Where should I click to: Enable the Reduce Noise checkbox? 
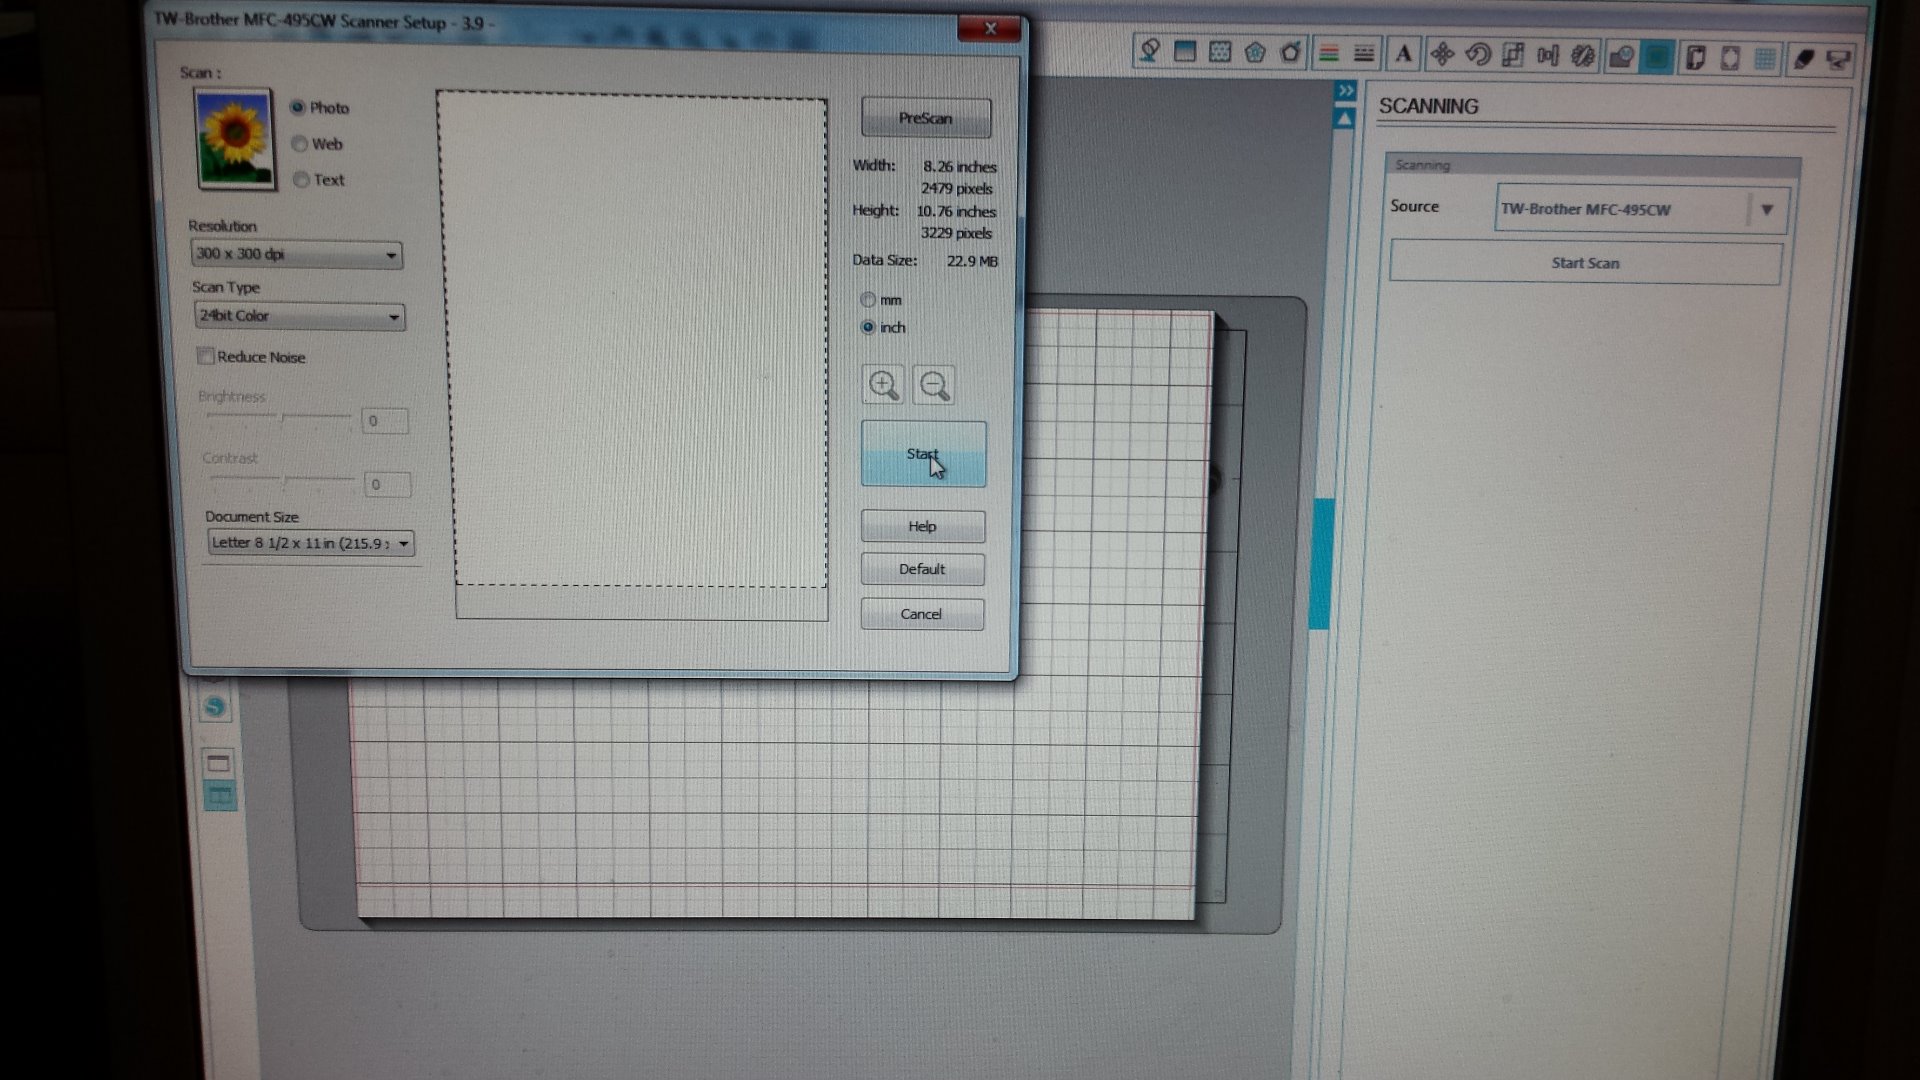(x=206, y=356)
